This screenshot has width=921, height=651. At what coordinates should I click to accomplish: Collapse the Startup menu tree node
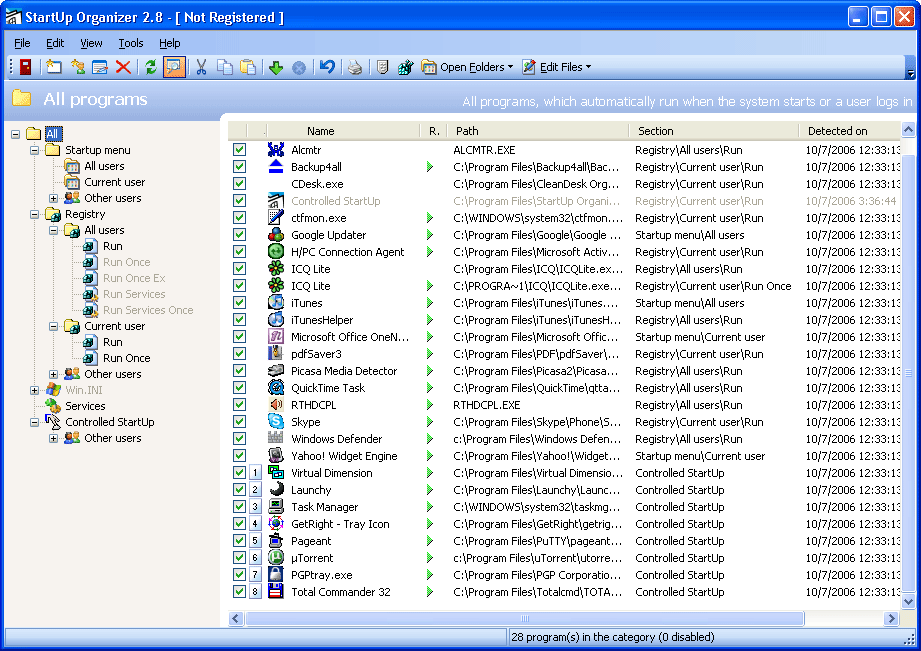34,150
